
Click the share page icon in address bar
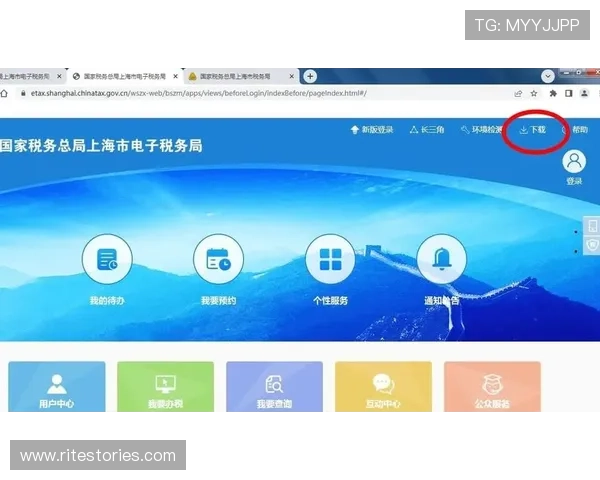[x=518, y=93]
